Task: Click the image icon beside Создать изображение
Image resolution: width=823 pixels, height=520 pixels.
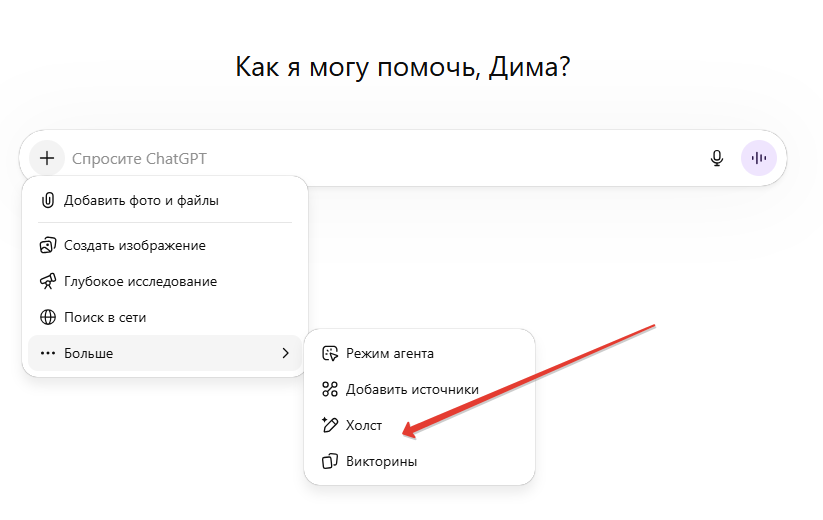Action: coord(48,245)
